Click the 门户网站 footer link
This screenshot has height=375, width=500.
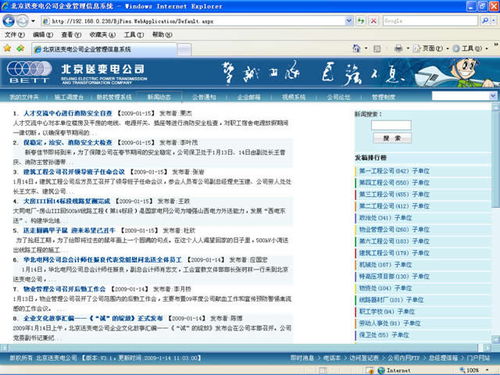tap(478, 358)
